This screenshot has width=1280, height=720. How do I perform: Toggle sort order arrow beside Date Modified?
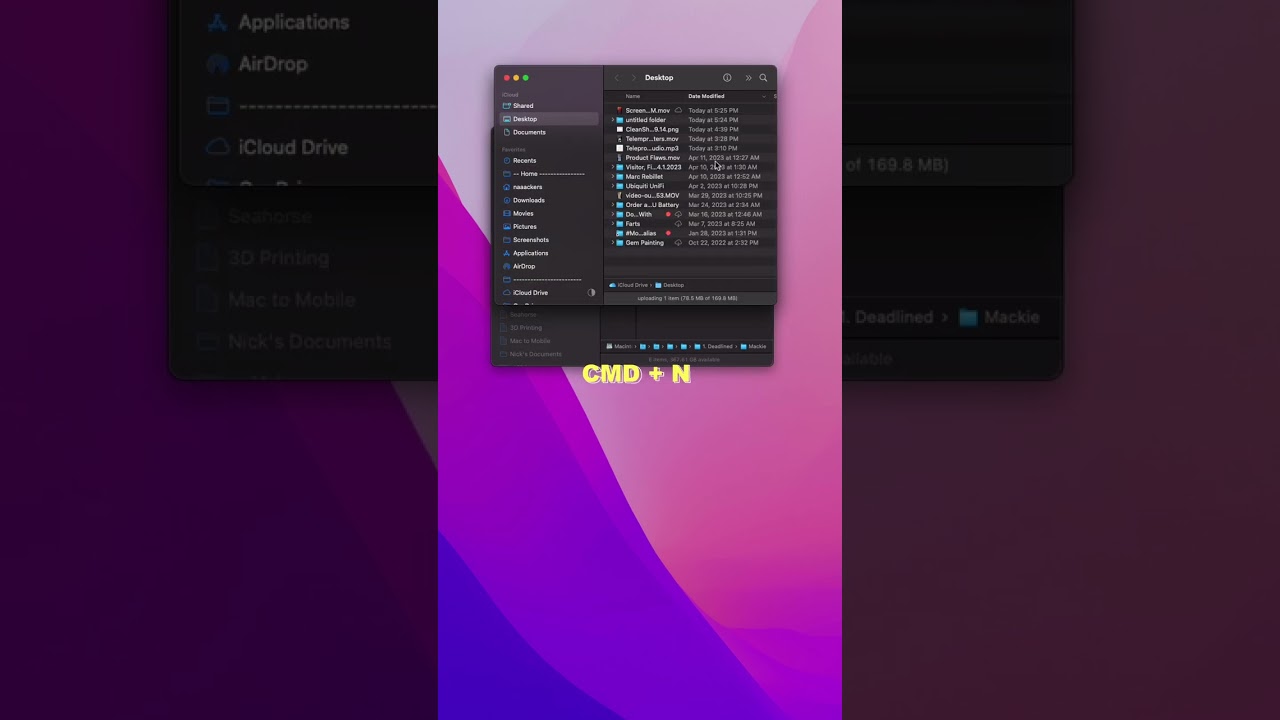(x=764, y=96)
